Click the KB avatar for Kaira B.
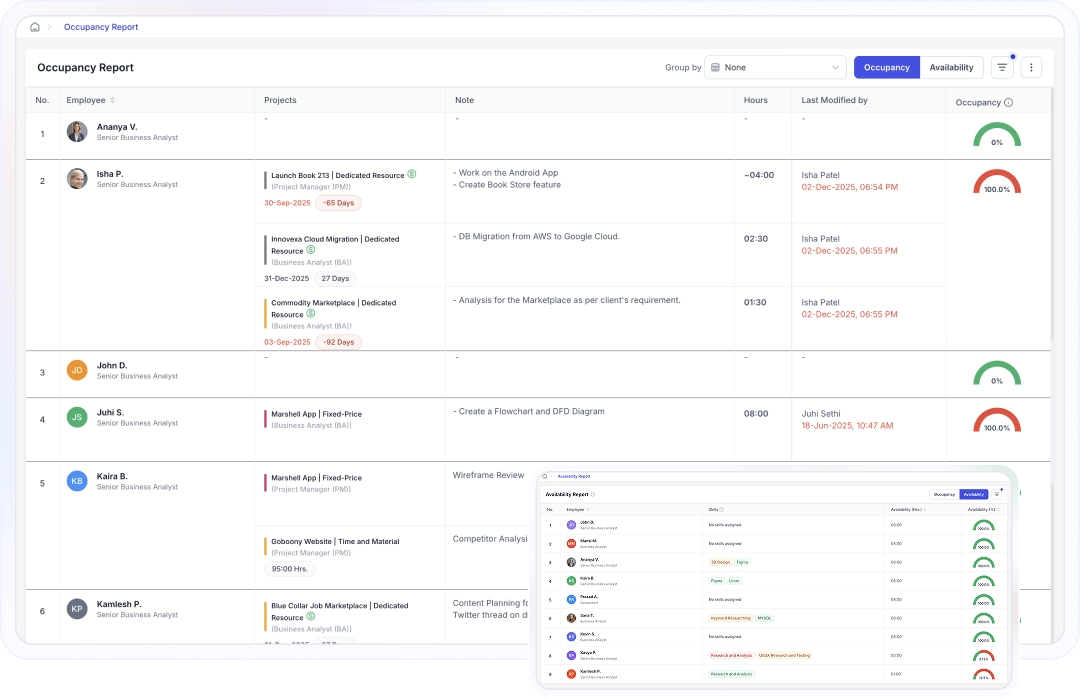The height and width of the screenshot is (698, 1080). coord(77,481)
